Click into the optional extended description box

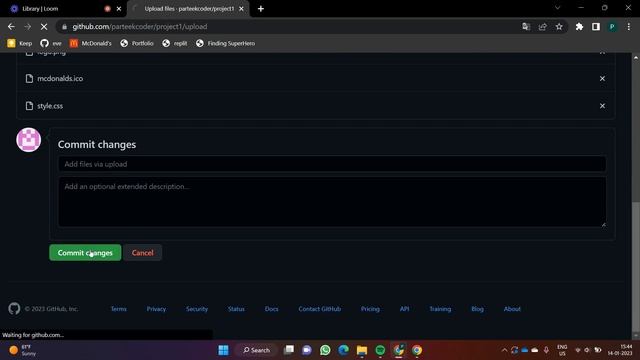click(332, 202)
